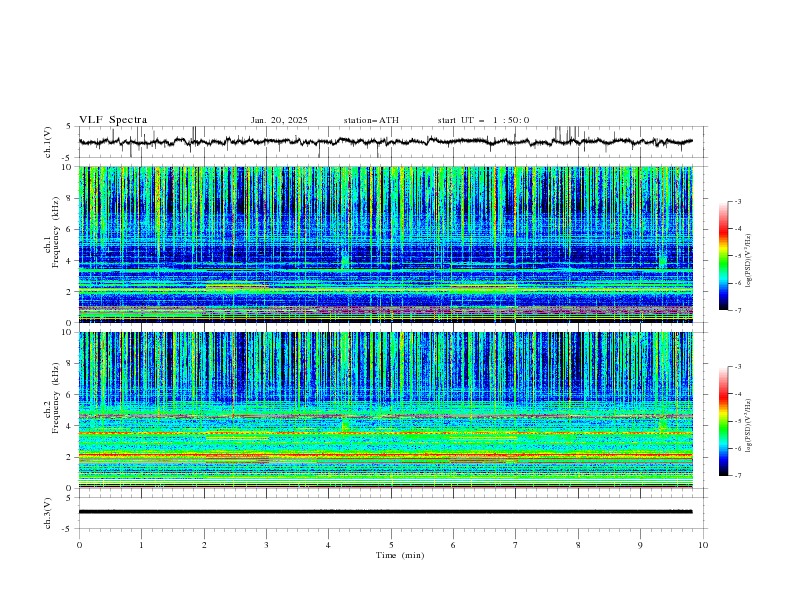Click the ch.2 spectrogram plot
792x612 pixels.
point(385,410)
